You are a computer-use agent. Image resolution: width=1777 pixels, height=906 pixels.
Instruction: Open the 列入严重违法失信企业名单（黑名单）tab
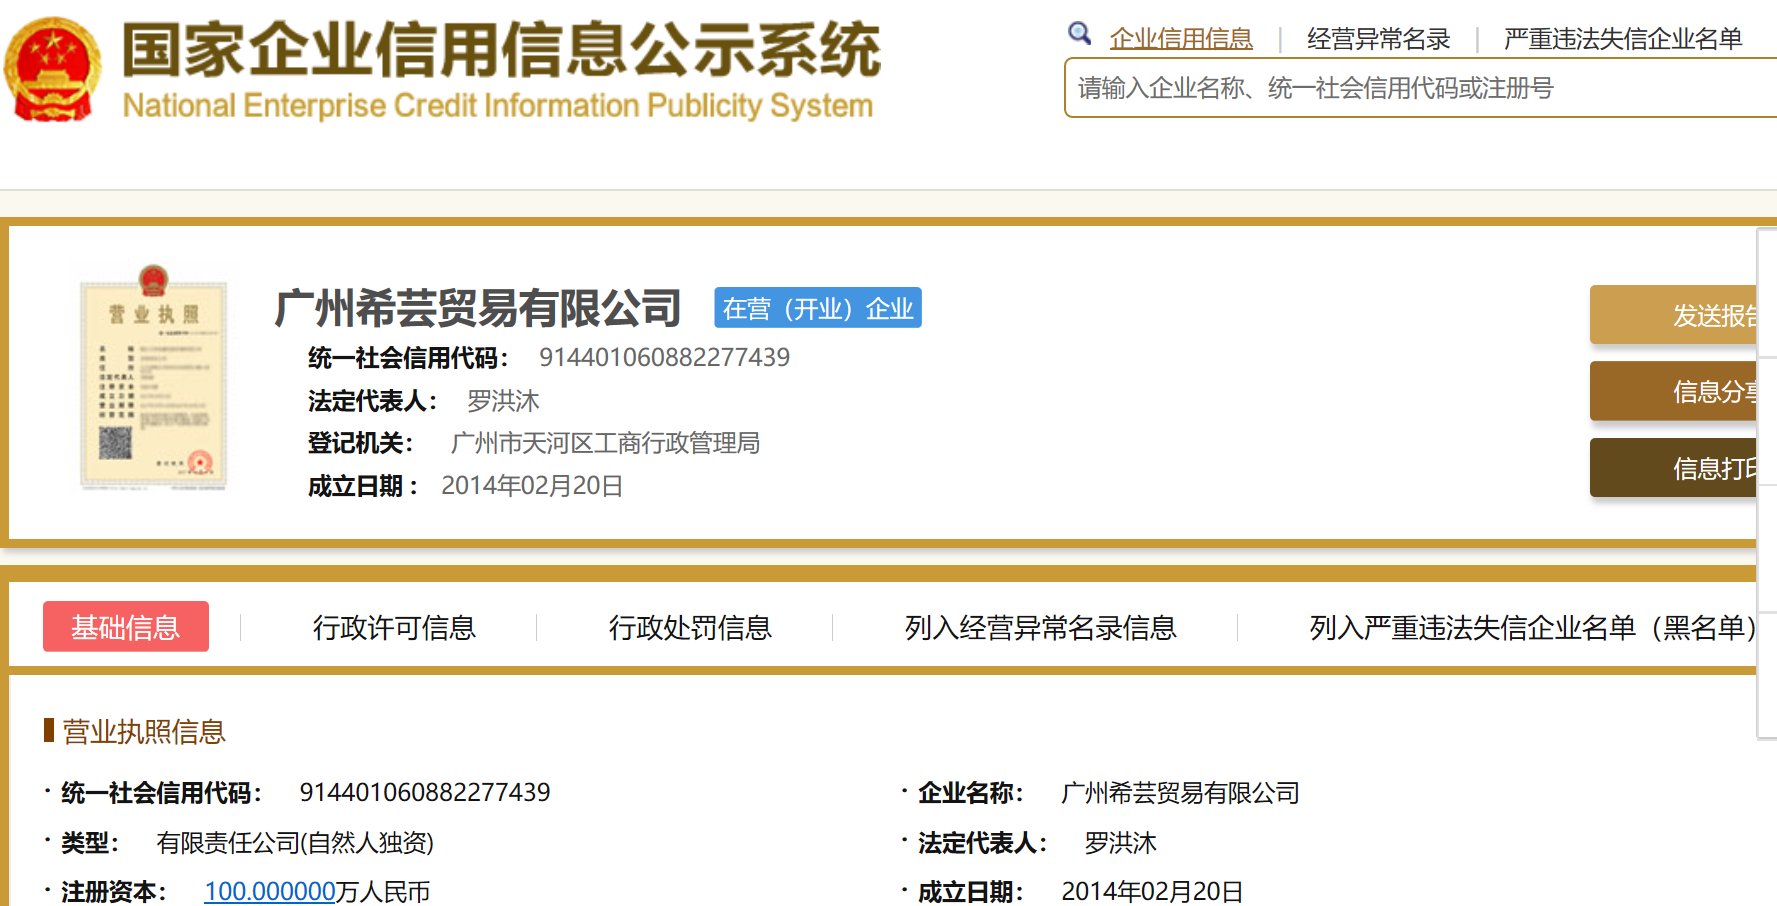pos(1530,627)
